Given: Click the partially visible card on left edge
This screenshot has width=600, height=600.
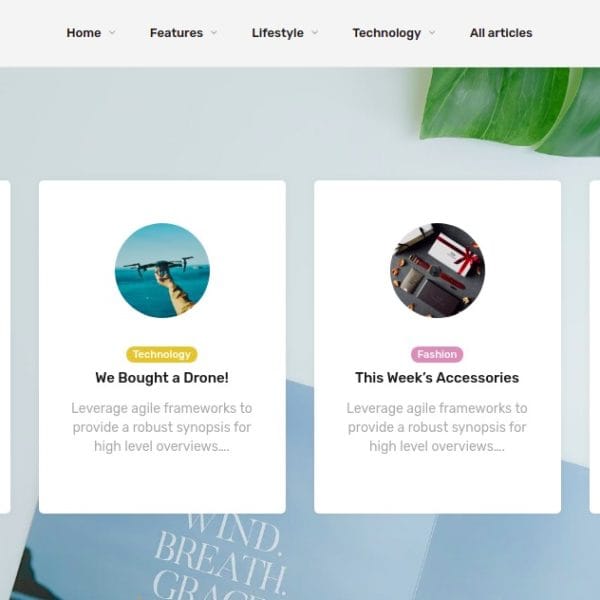Looking at the screenshot, I should tap(5, 347).
